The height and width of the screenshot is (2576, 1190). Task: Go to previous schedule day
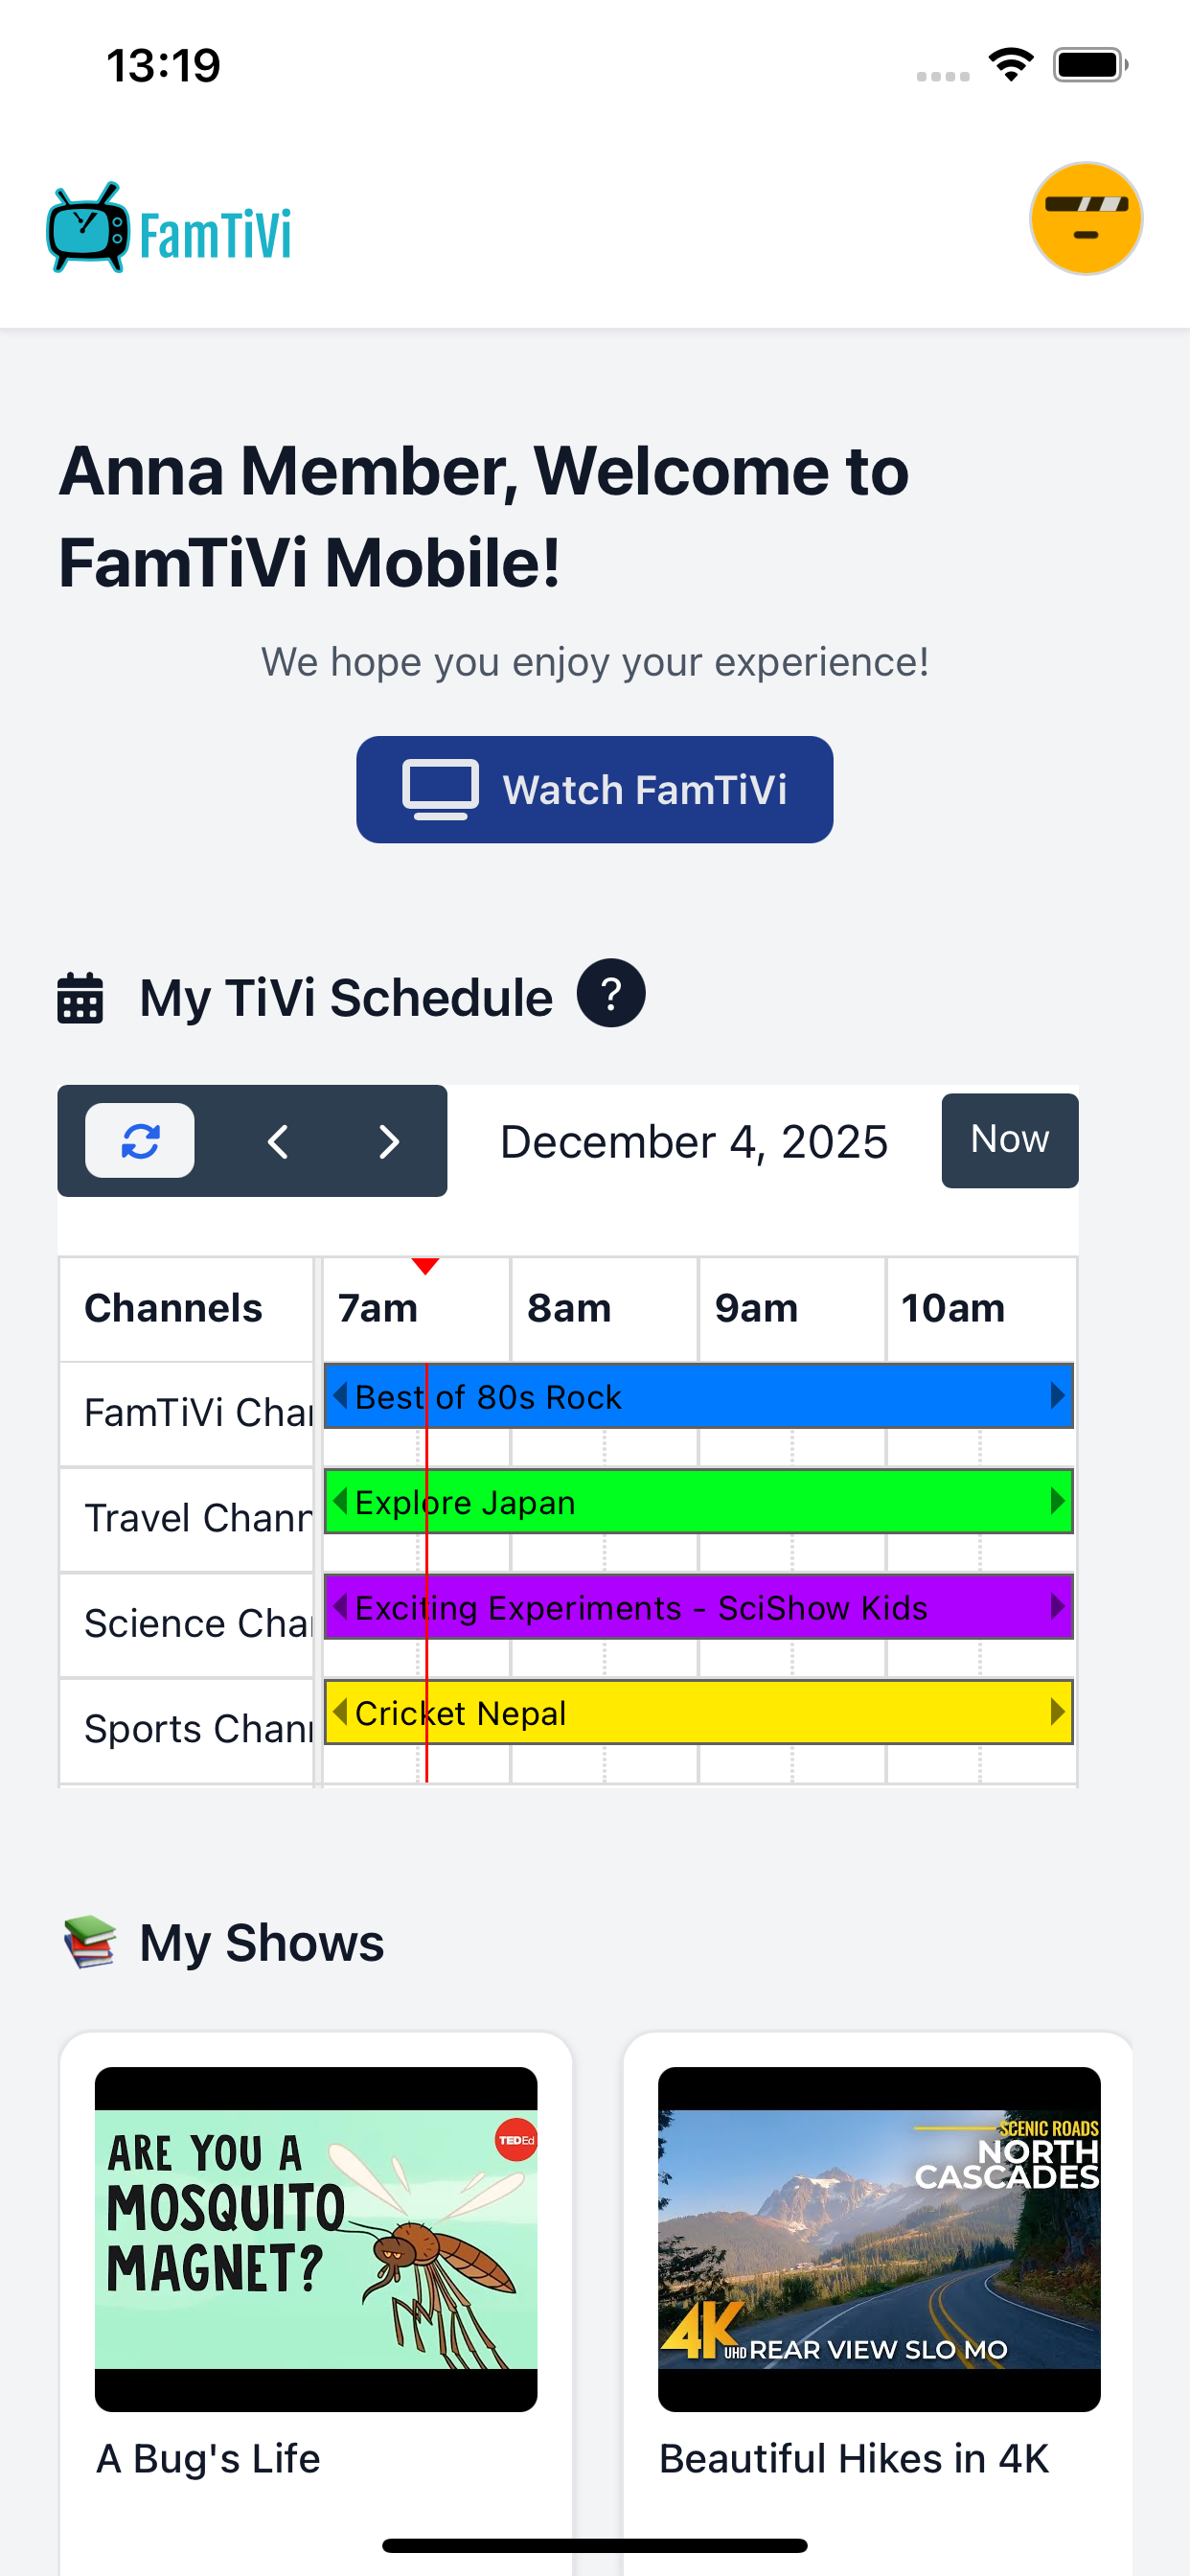(278, 1141)
